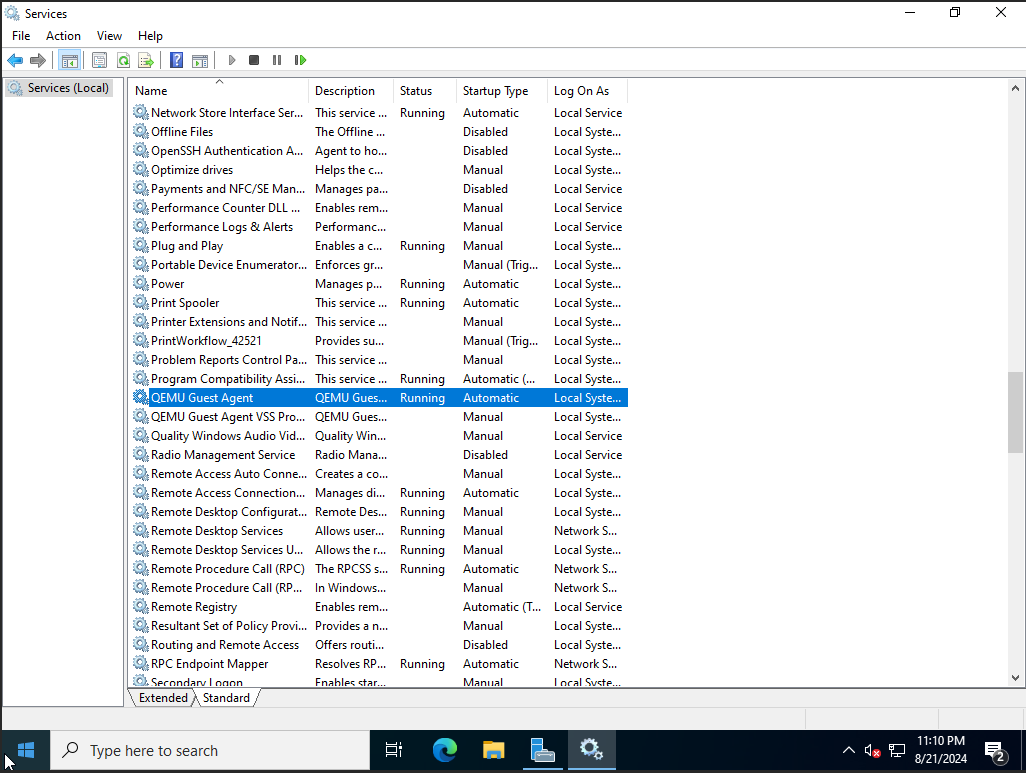Click the taskbar search box
The image size is (1026, 773).
210,750
